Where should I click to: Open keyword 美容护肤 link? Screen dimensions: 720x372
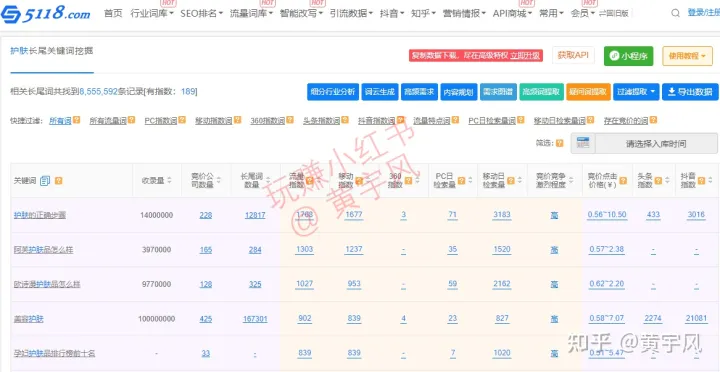(28, 319)
